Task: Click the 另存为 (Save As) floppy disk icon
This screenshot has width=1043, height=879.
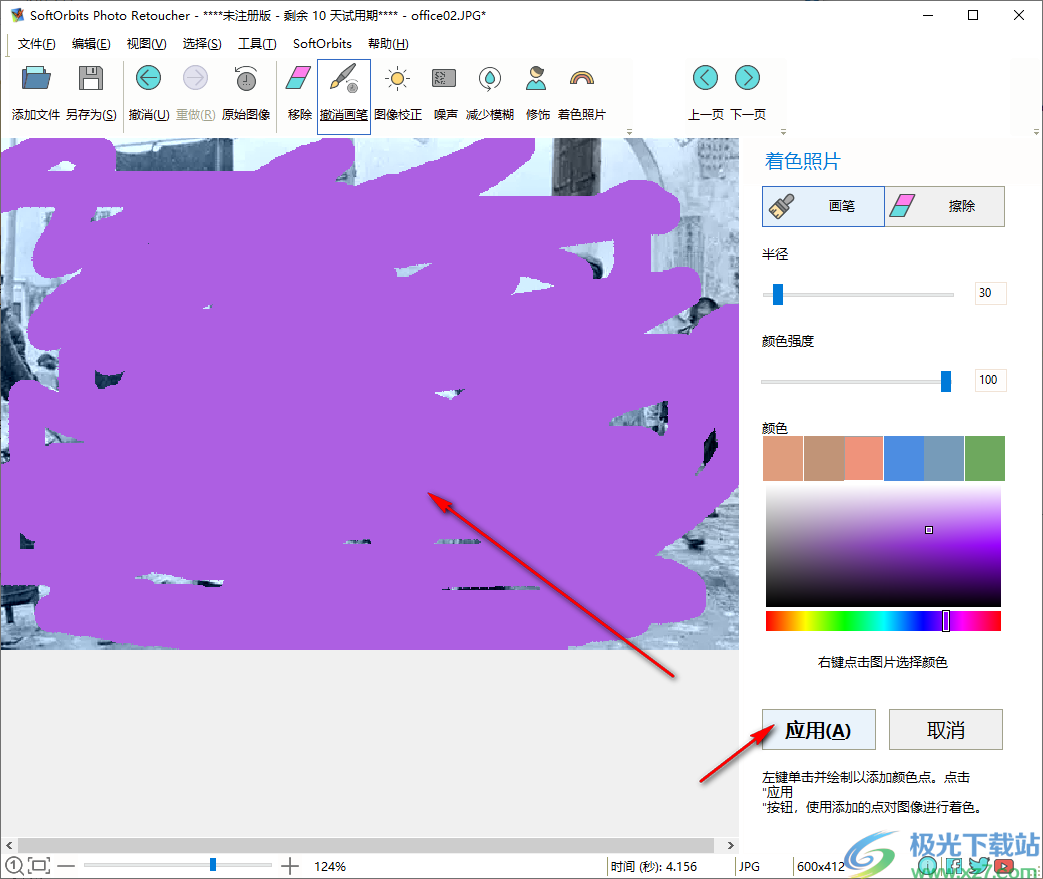Action: click(x=91, y=79)
